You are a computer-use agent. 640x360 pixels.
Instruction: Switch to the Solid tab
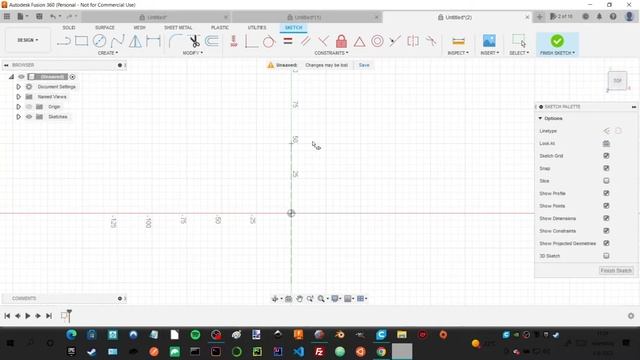coord(69,27)
